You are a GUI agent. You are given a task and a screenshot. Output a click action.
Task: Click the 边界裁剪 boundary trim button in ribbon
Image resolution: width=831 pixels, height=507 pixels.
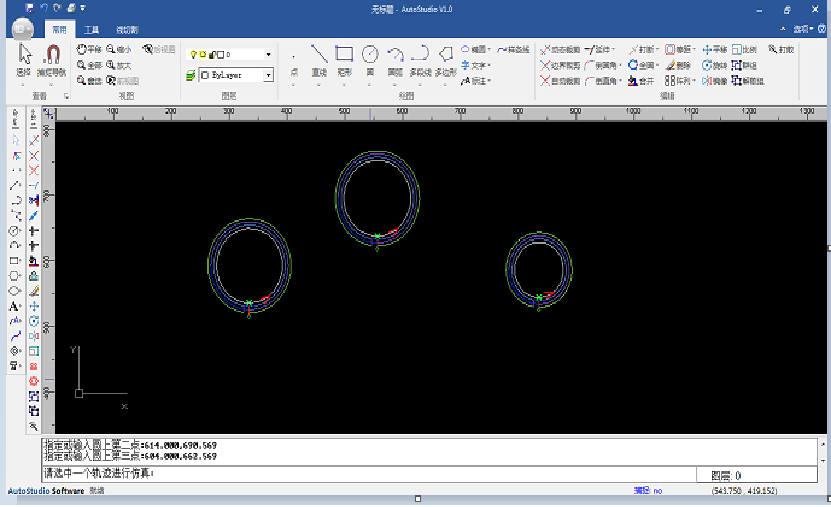[x=560, y=65]
